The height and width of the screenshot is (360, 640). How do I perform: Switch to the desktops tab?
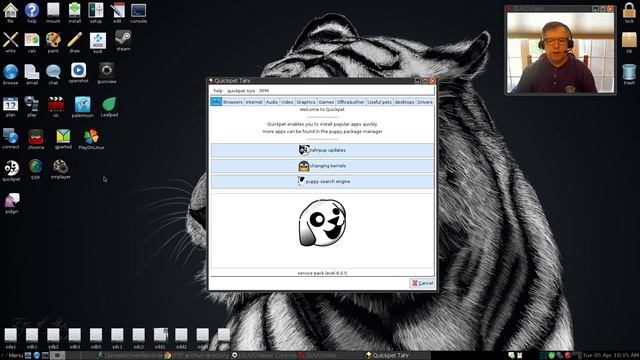pos(404,102)
